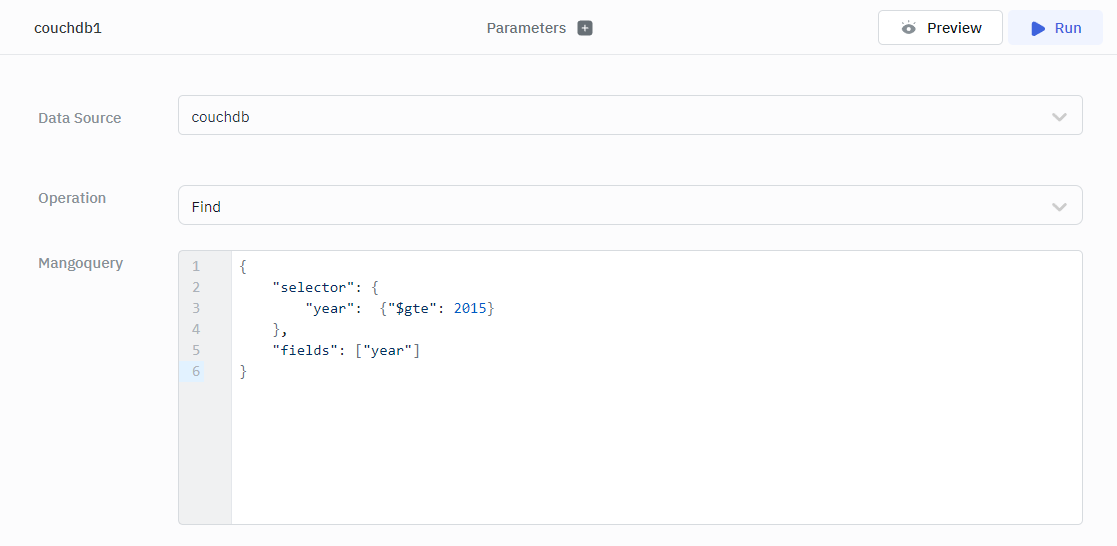Screen dimensions: 1117x546
Task: Open the couchdb data source dropdown
Action: point(629,117)
